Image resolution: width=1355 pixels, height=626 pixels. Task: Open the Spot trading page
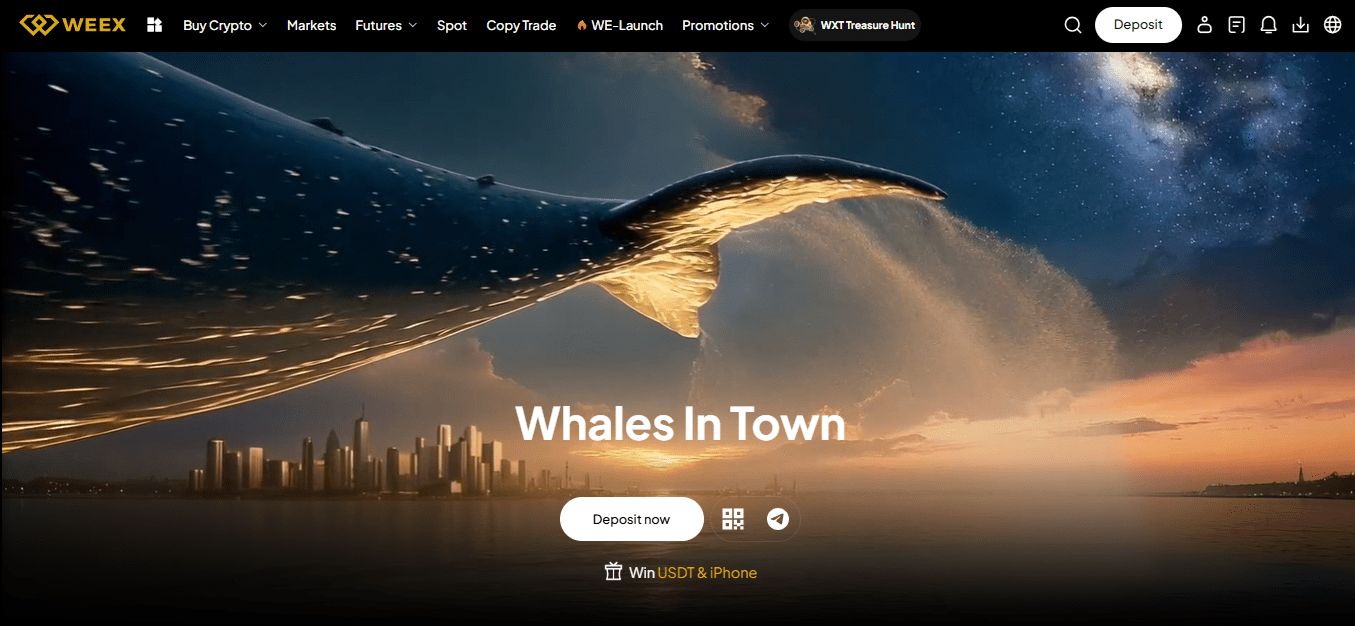point(452,25)
